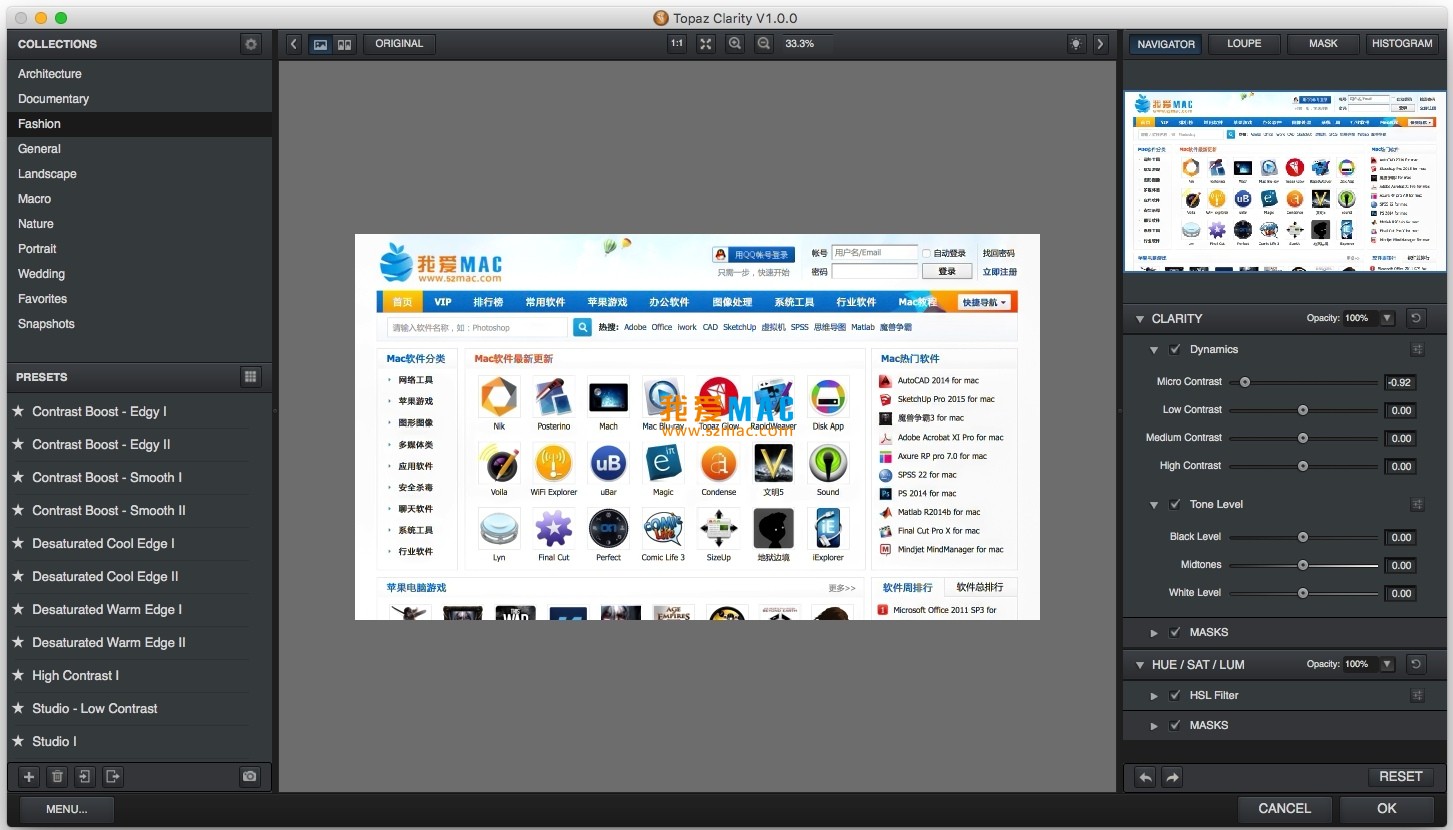Viewport: 1453px width, 830px height.
Task: Click the RESET button
Action: point(1400,777)
